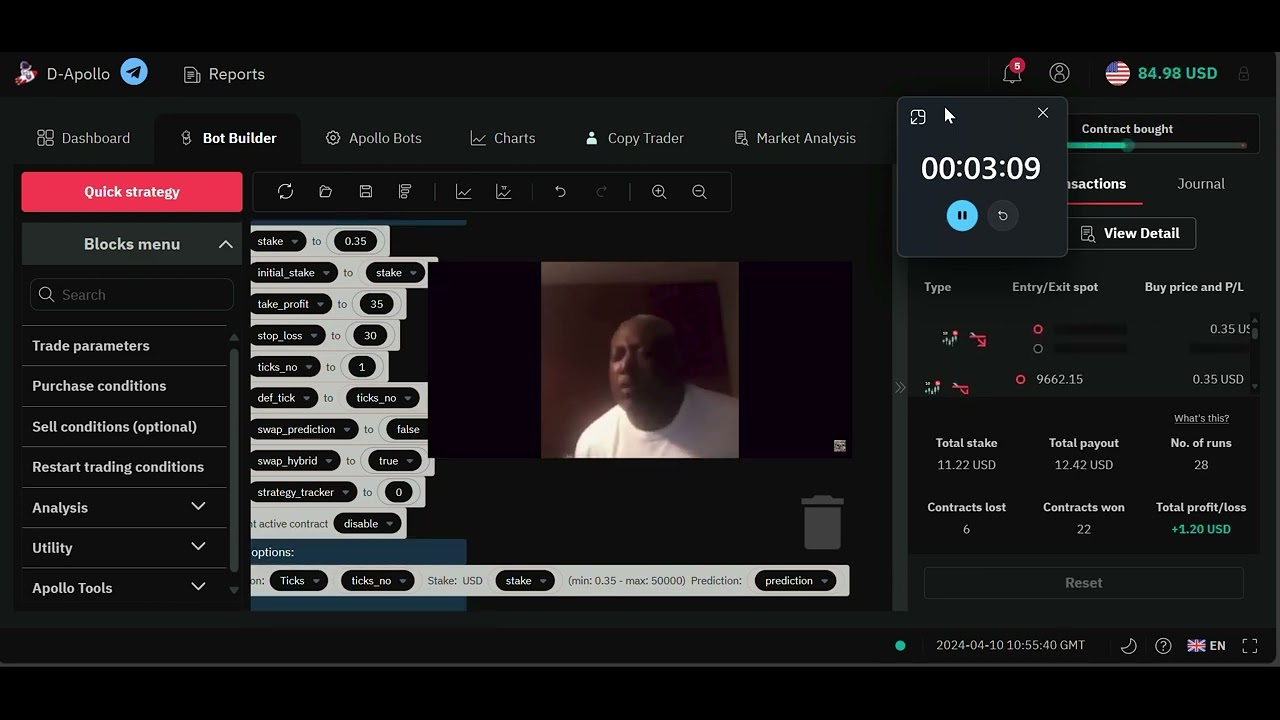
Task: Open the prediction variable dropdown
Action: pos(796,581)
